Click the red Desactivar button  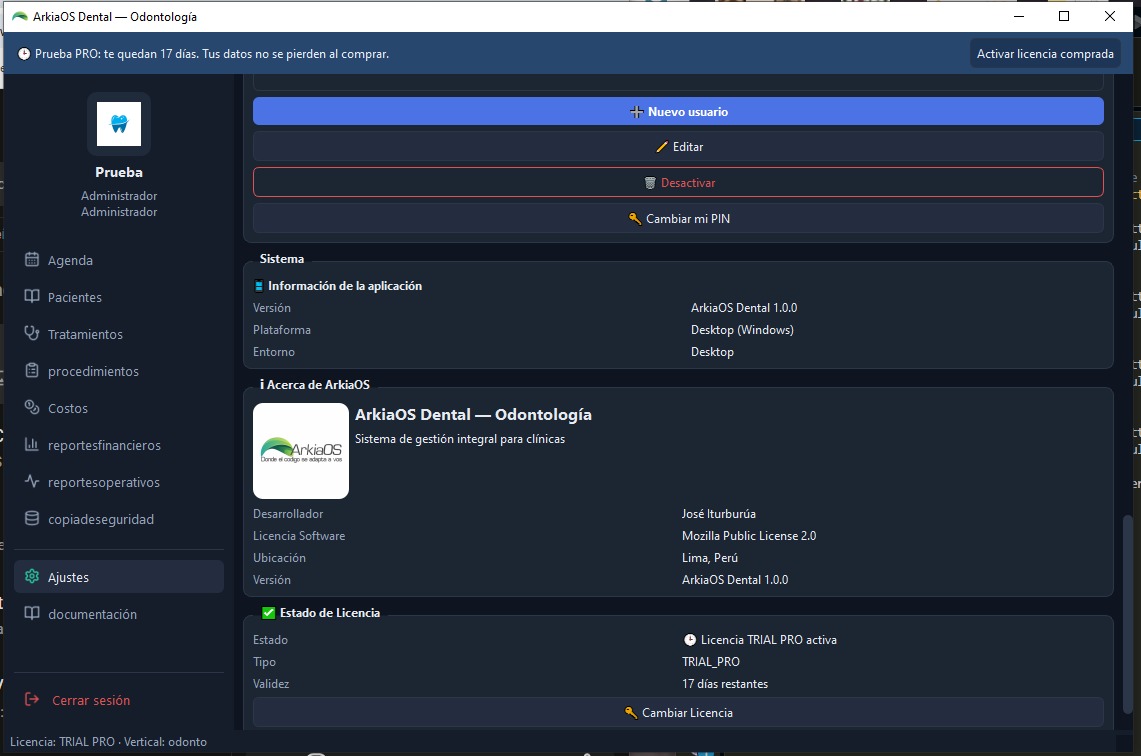tap(678, 183)
